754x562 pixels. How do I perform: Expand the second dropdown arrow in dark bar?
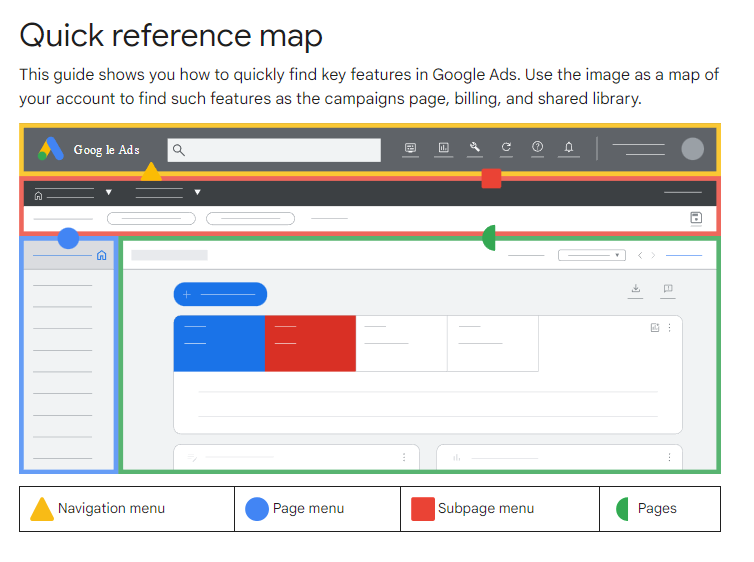click(197, 192)
